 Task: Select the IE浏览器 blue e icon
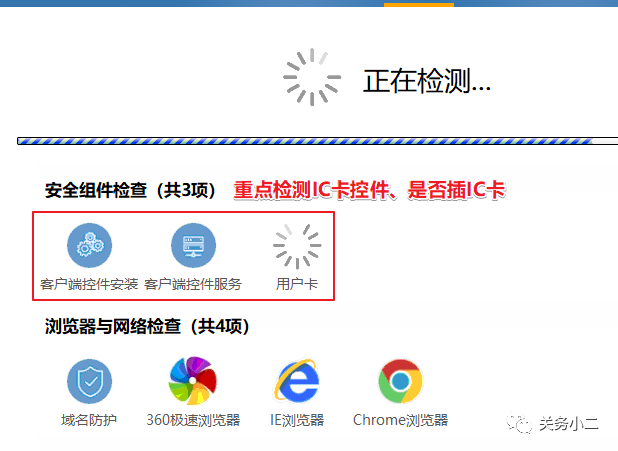(x=297, y=381)
